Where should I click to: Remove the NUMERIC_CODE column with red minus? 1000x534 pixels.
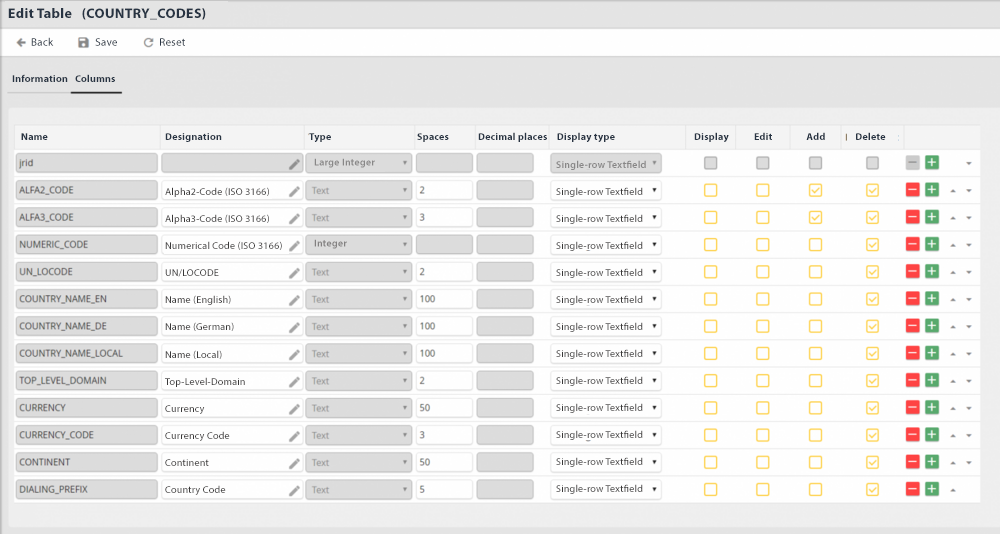pyautogui.click(x=913, y=244)
